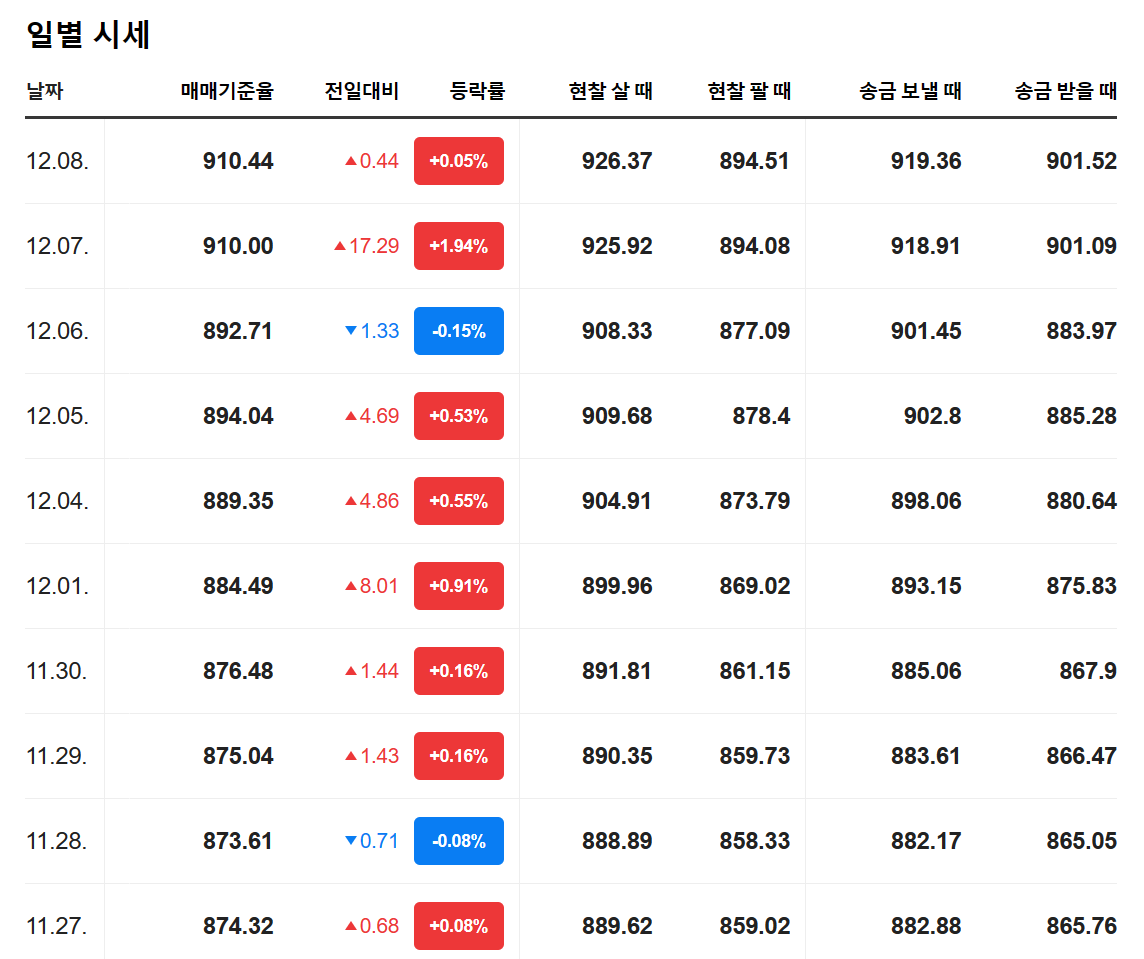Click the +0.08% red change badge
Screen dimensions: 1144x959
(x=459, y=926)
